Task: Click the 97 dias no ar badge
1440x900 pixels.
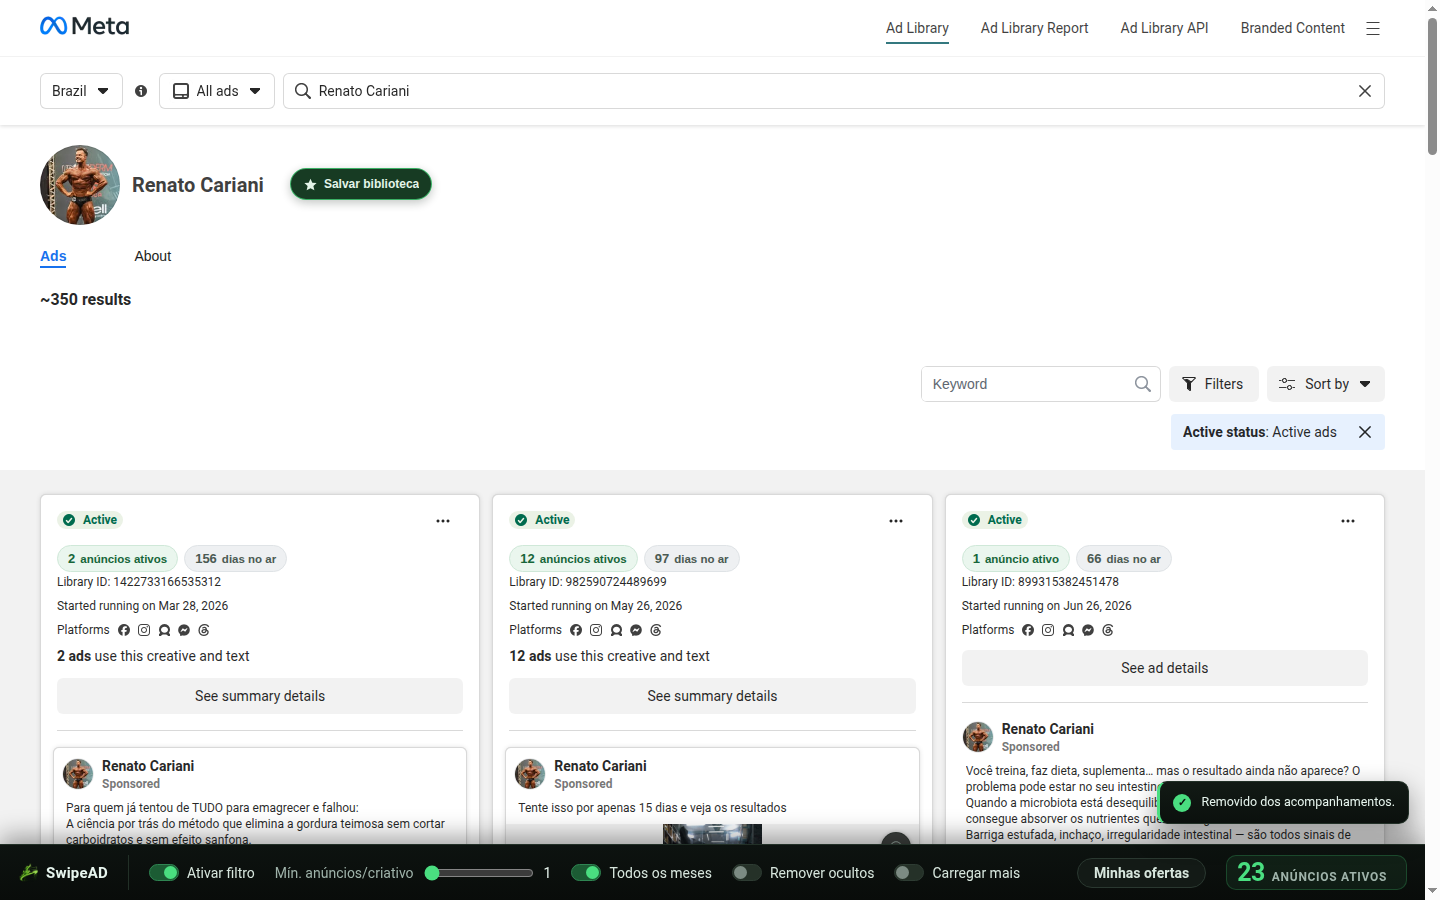Action: point(691,559)
